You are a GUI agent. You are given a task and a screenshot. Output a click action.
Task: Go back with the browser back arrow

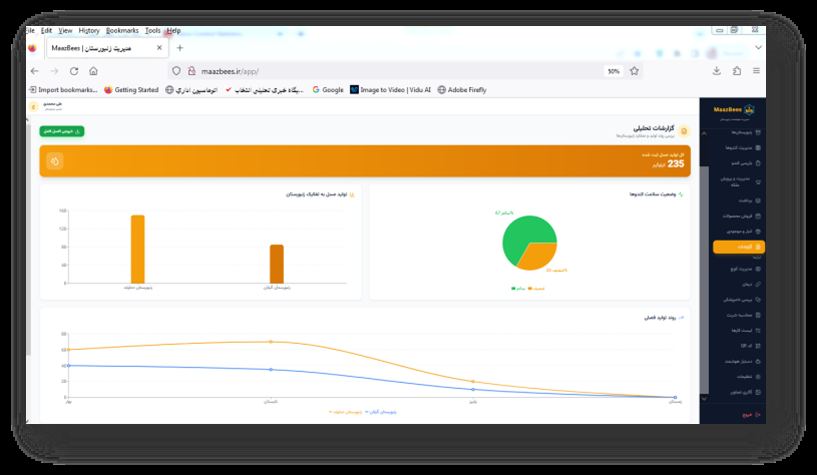coord(34,71)
